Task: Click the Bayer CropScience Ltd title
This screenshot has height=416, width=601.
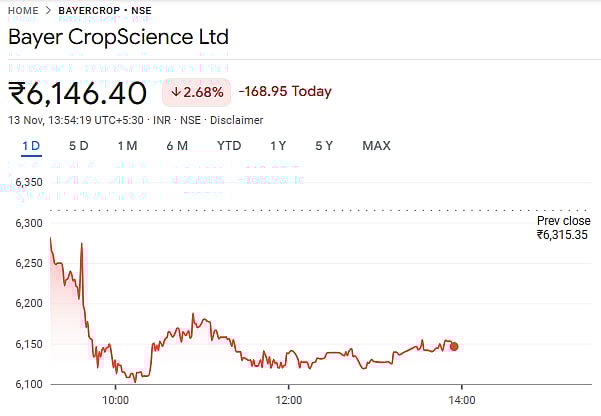Action: click(x=118, y=38)
